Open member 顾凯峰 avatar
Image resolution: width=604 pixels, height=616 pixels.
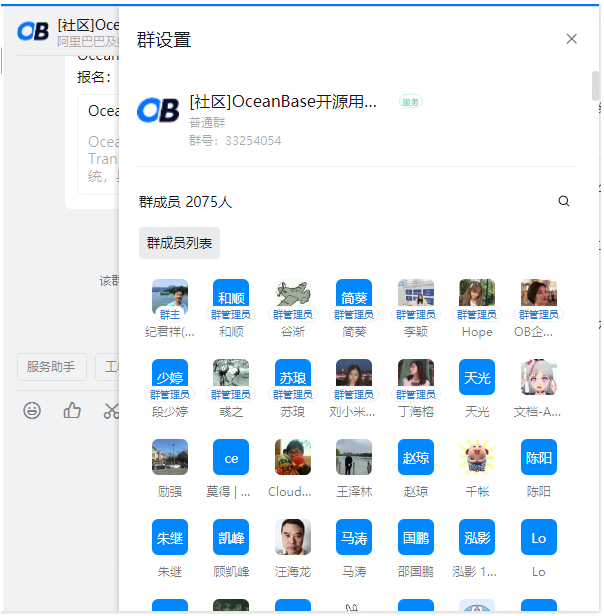[231, 537]
